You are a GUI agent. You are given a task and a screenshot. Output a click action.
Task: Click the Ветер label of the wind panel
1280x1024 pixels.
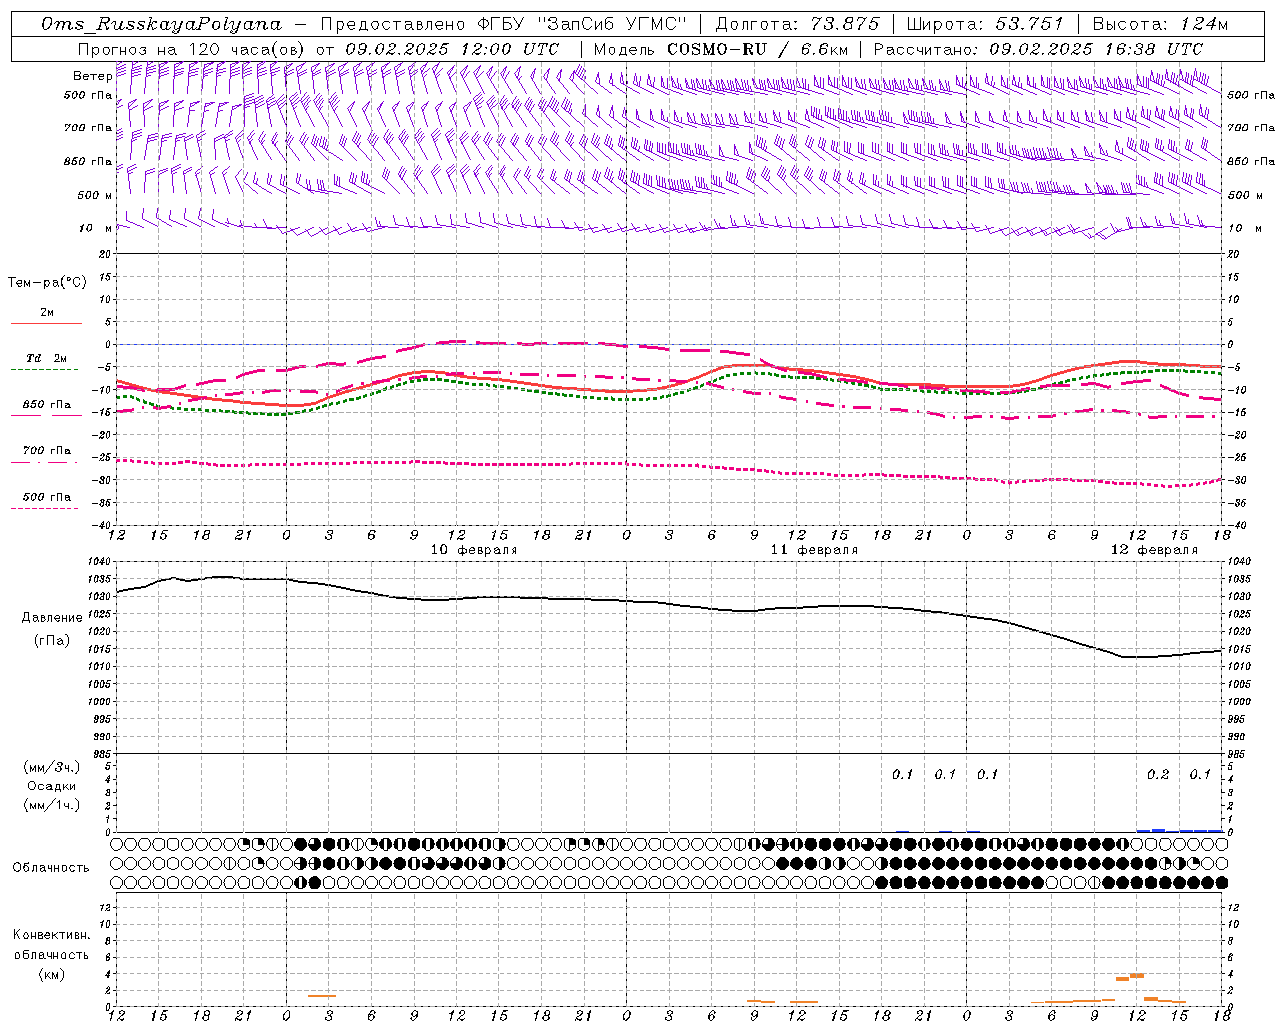[93, 76]
